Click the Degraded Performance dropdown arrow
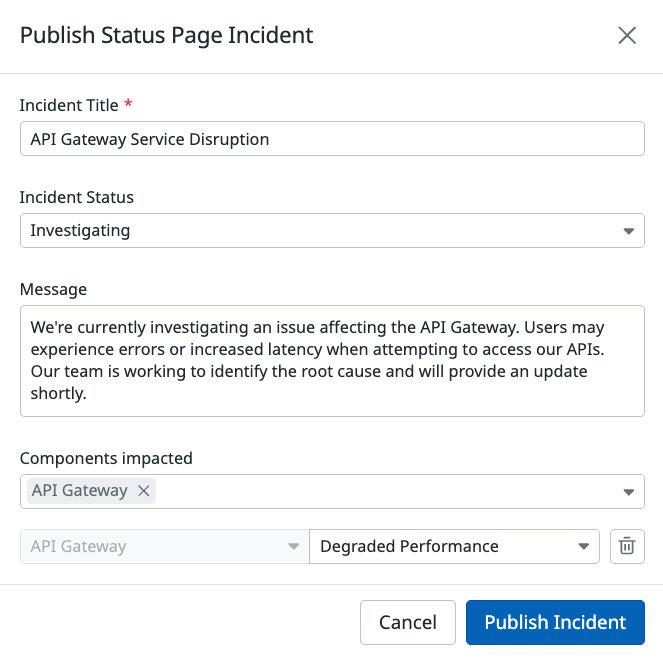Image resolution: width=663 pixels, height=658 pixels. [583, 547]
